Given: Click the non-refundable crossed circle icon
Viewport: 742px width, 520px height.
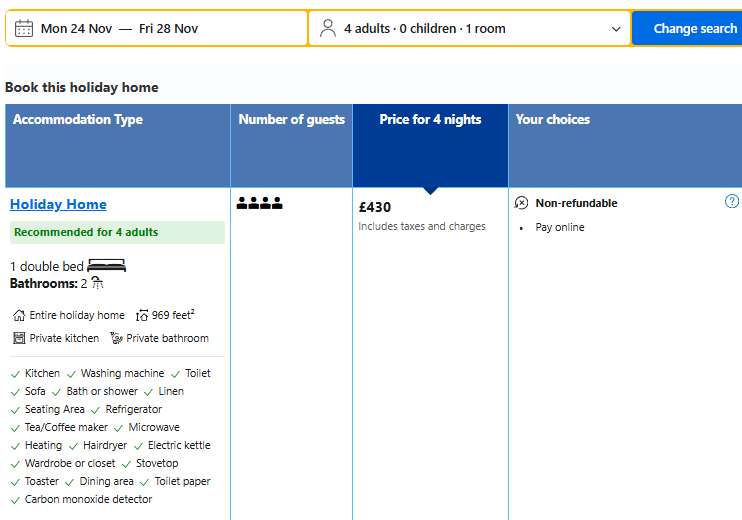Looking at the screenshot, I should click(x=522, y=203).
